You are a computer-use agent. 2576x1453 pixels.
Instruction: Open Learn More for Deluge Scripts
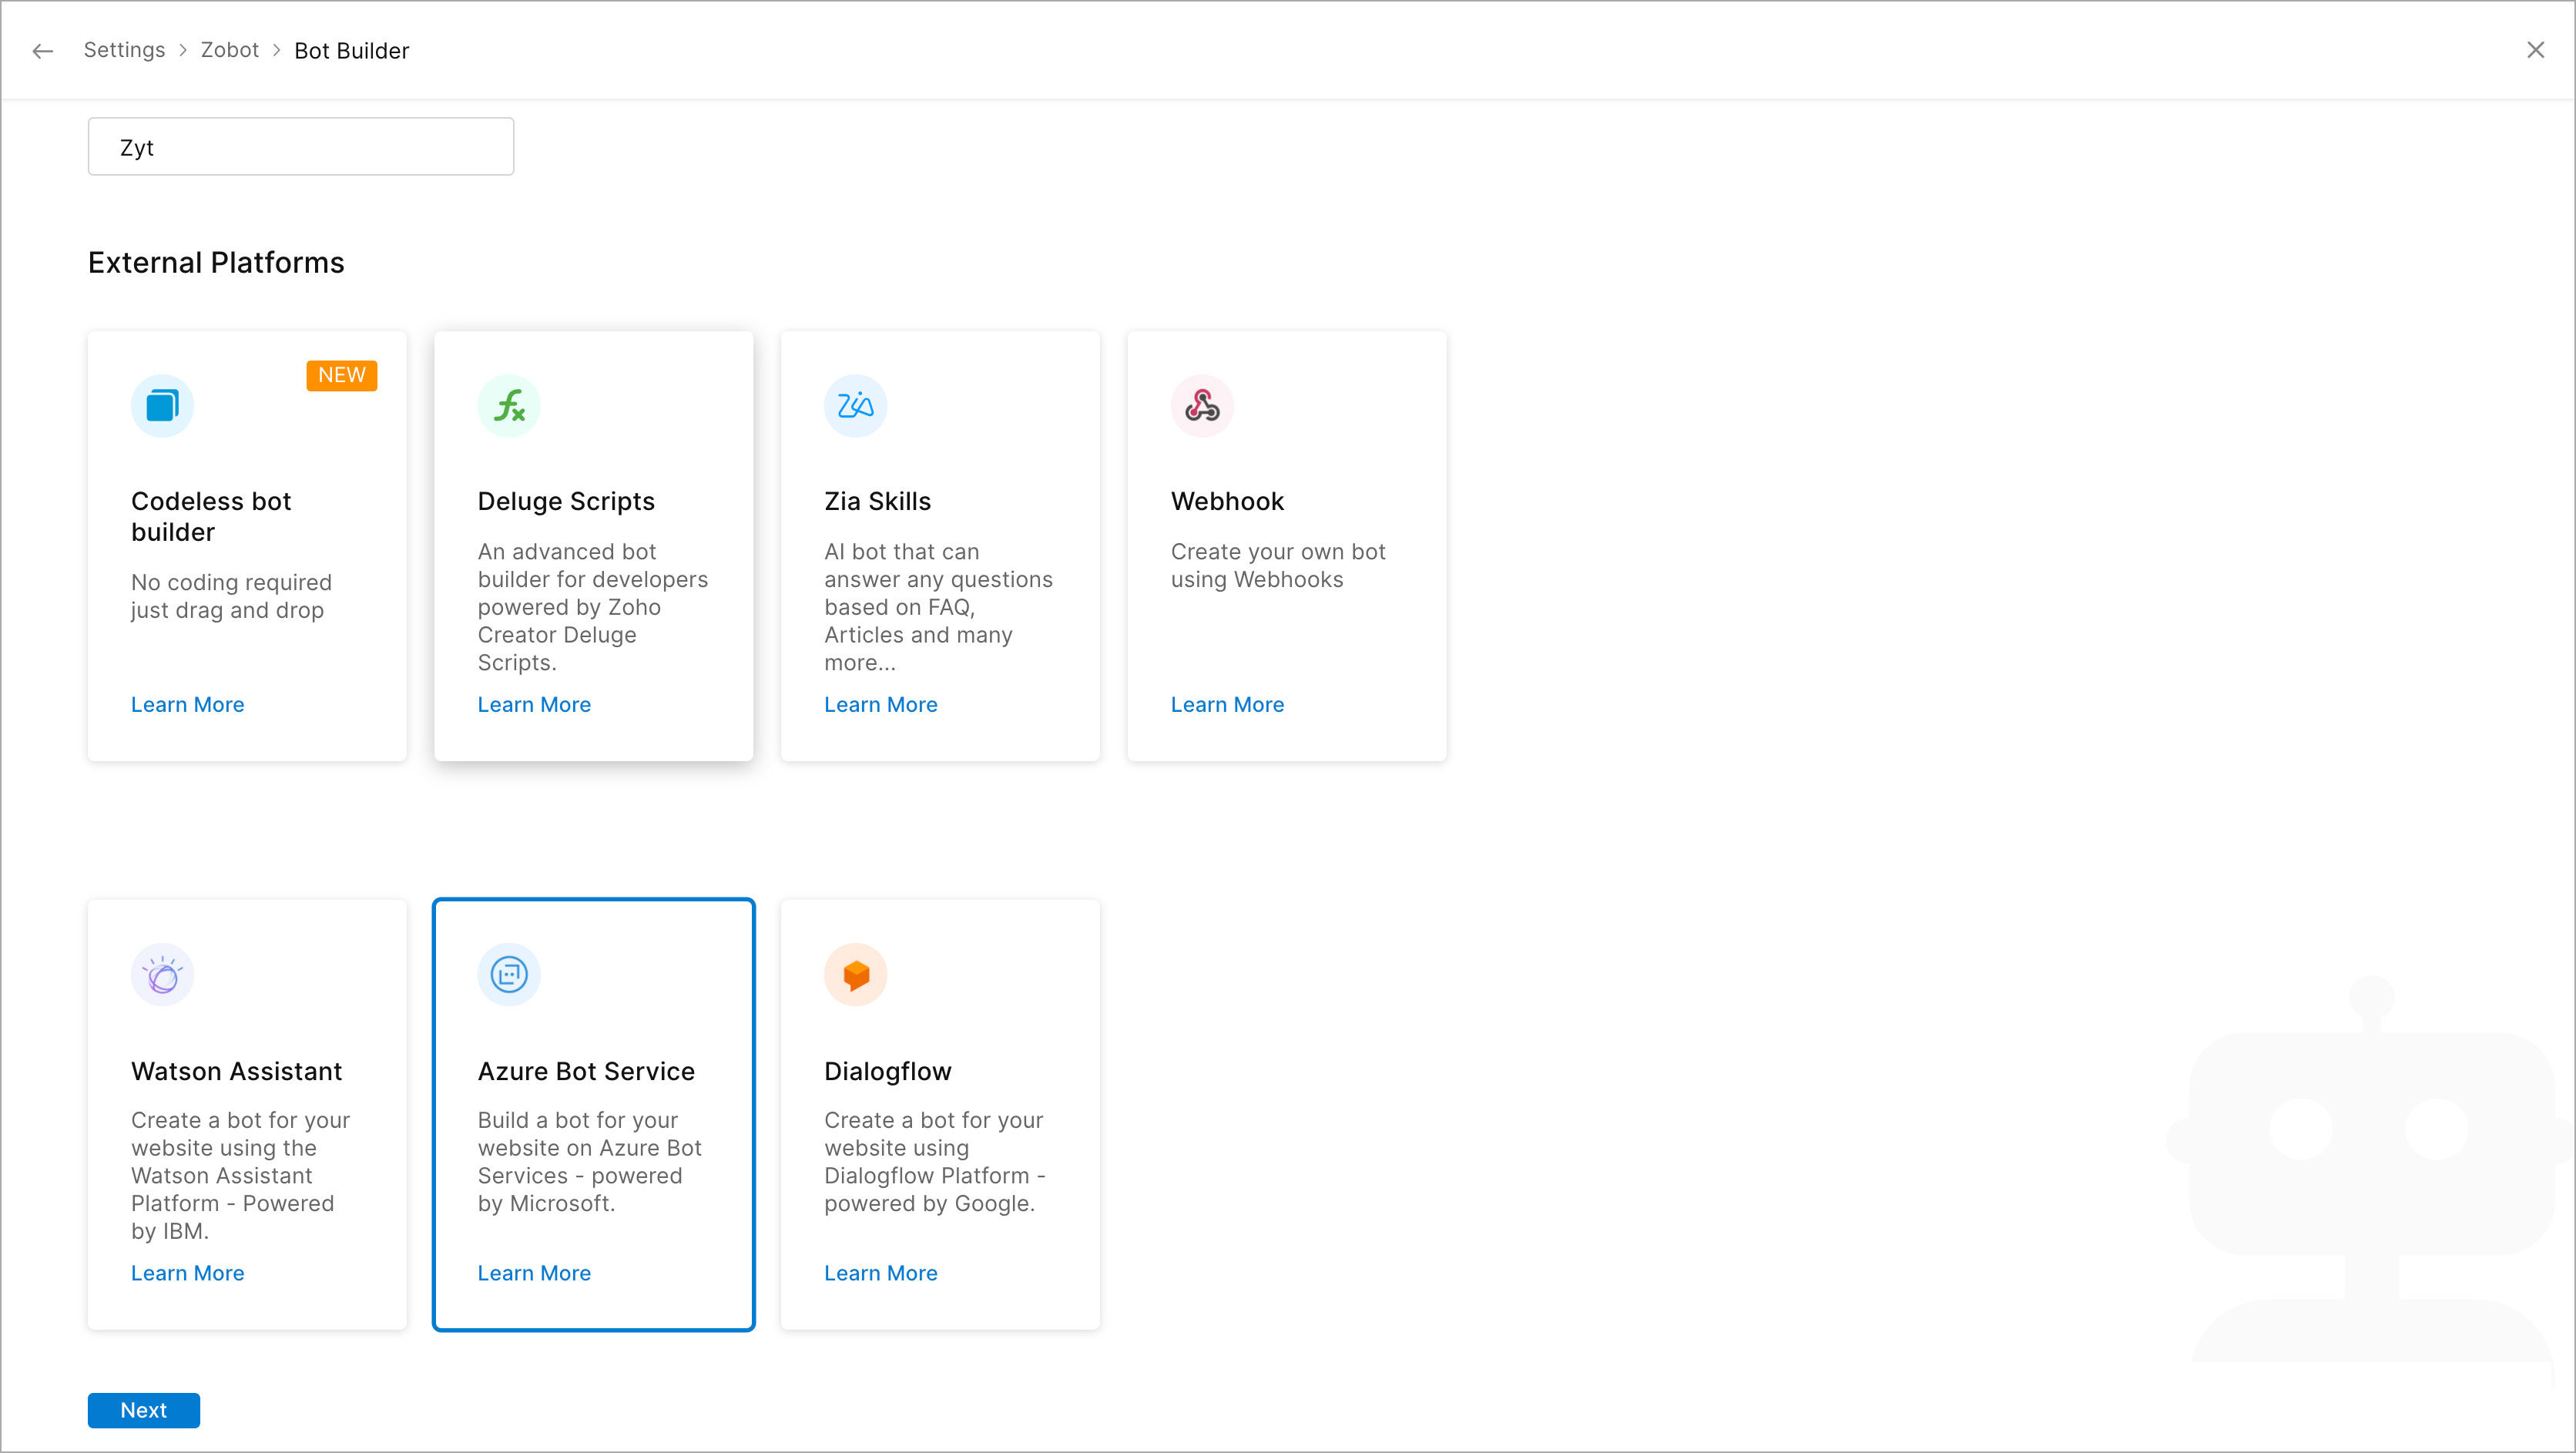point(534,704)
